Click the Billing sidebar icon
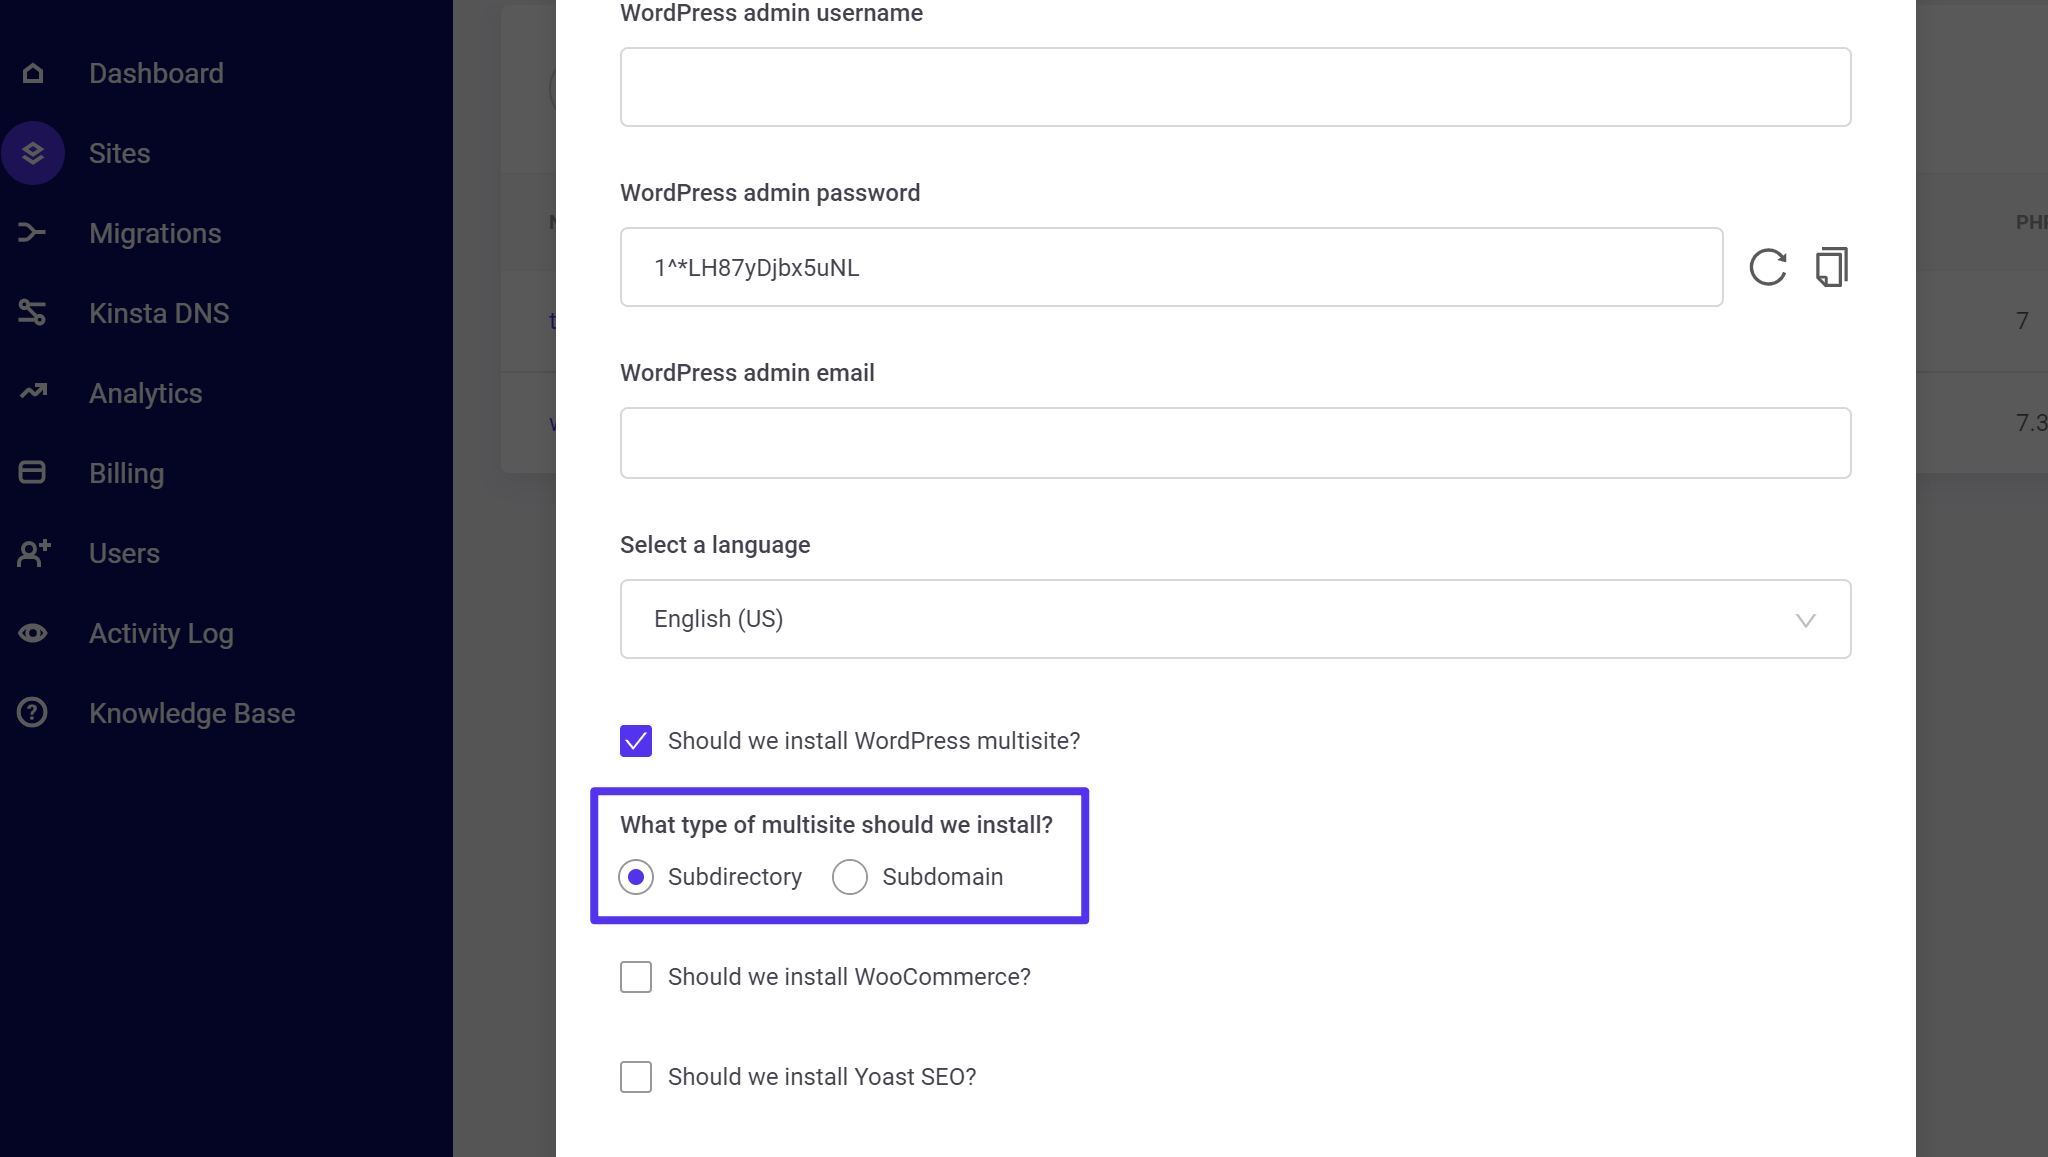 [34, 471]
